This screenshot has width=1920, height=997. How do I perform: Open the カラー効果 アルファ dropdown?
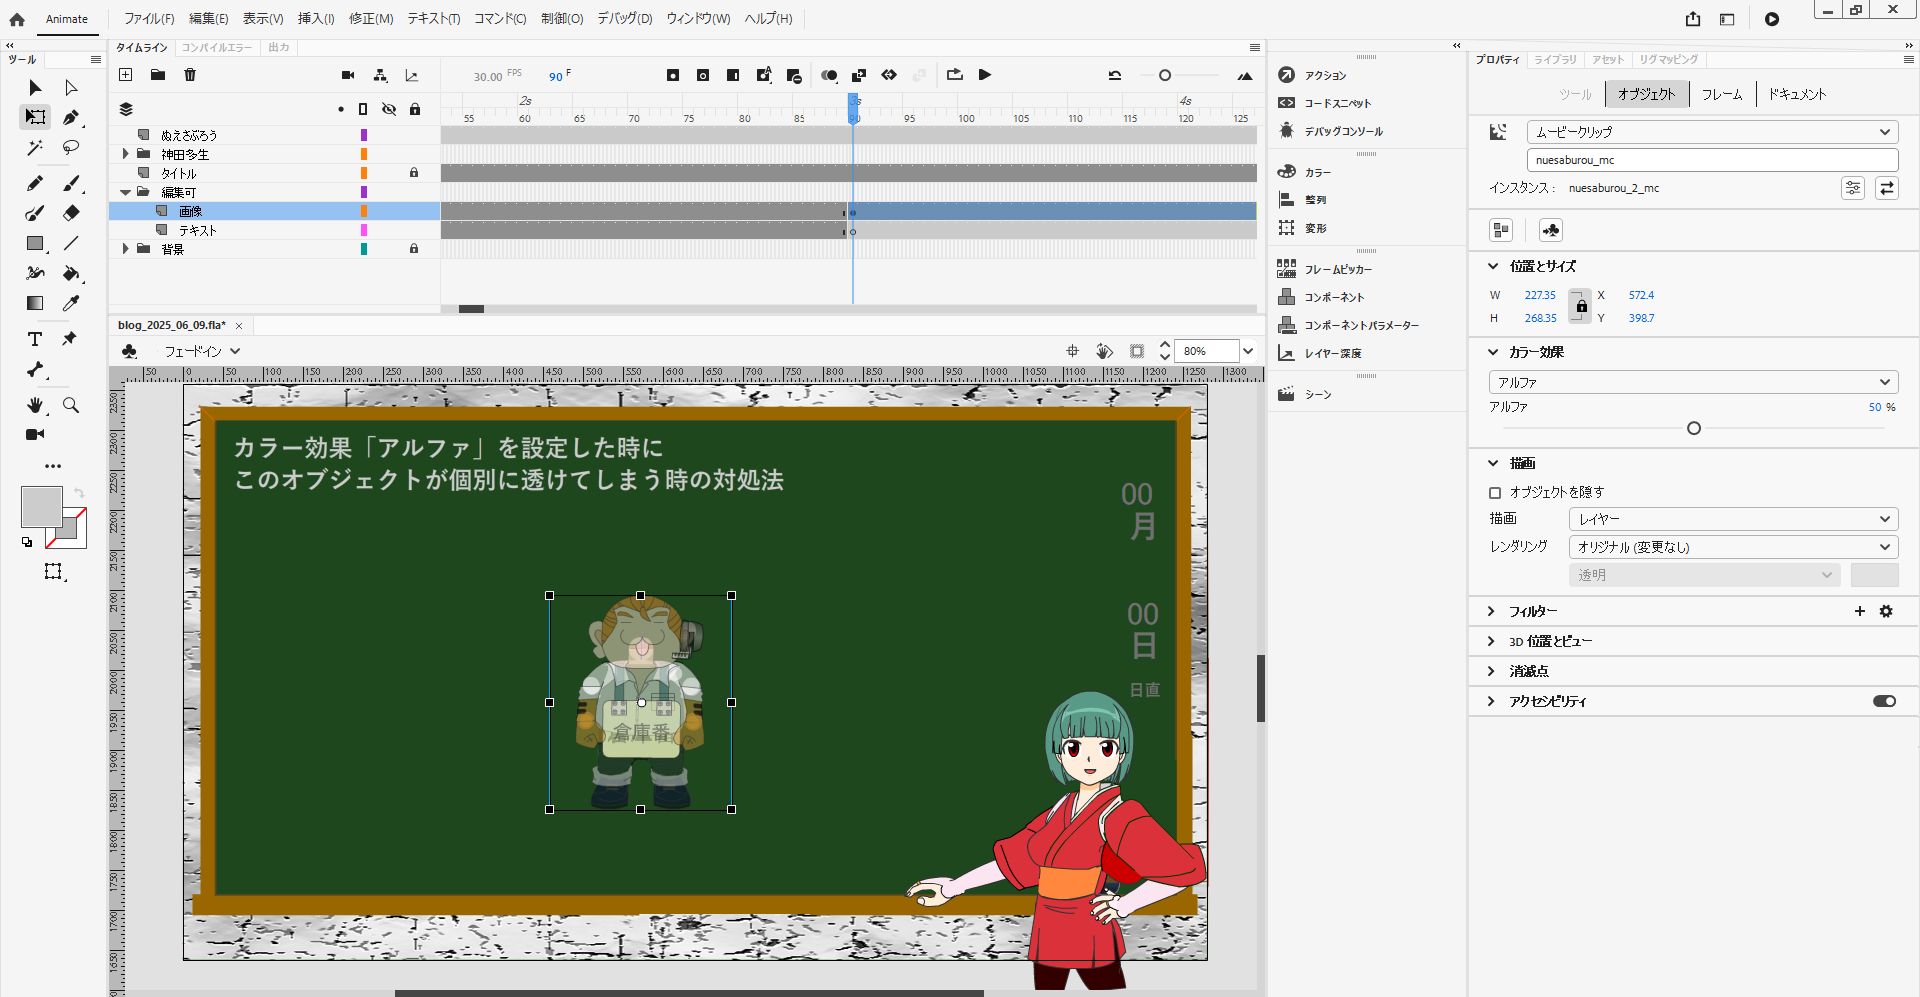(x=1691, y=382)
